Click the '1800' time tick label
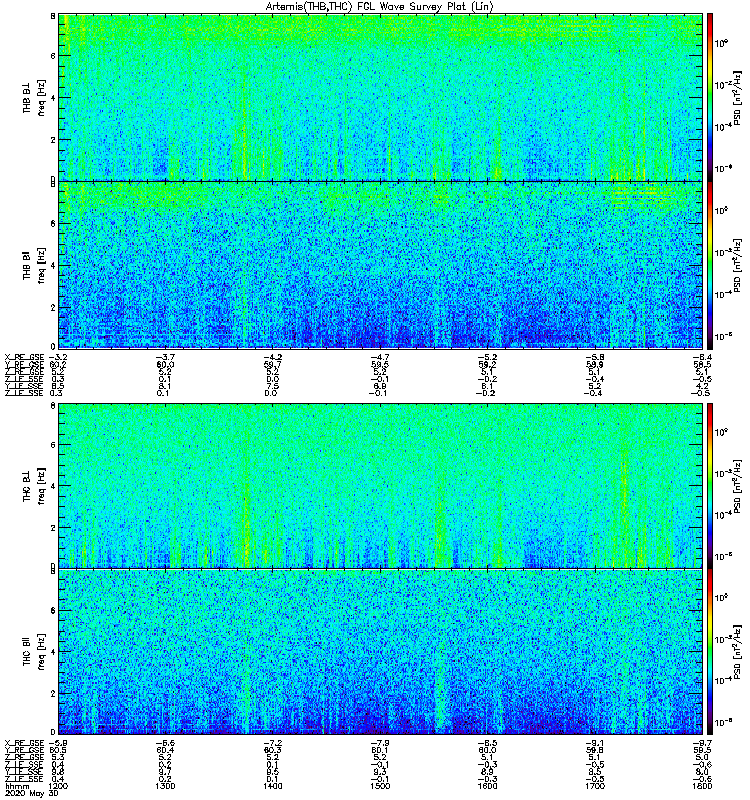Image resolution: width=750 pixels, height=800 pixels. [x=702, y=786]
